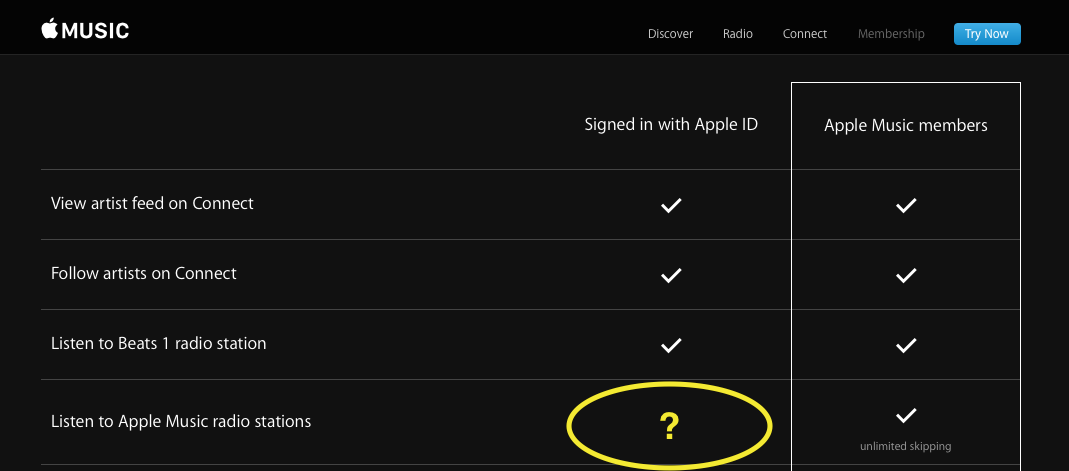Image resolution: width=1069 pixels, height=471 pixels.
Task: Click the Beats 1 members checkmark
Action: coord(905,345)
